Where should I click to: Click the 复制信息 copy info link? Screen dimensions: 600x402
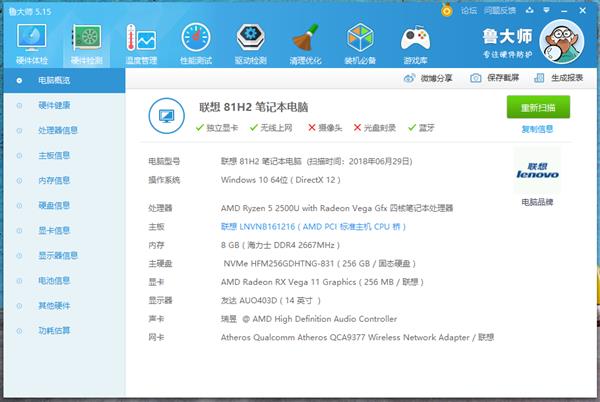(537, 129)
